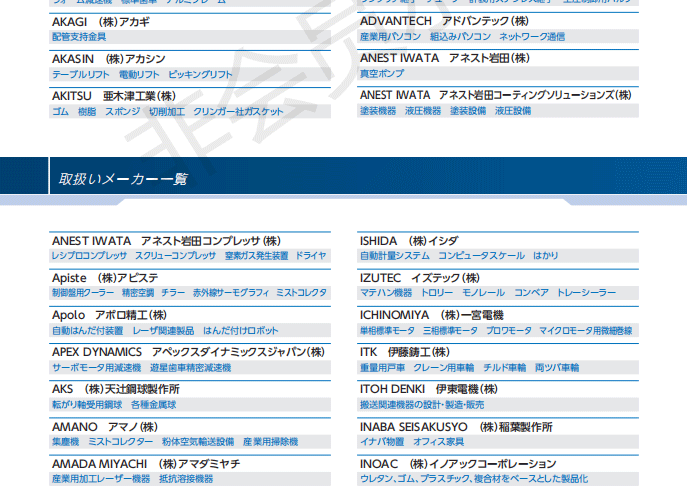Viewport: 687px width, 486px height.
Task: Click the 組込みパソコン keyword
Action: click(x=460, y=36)
